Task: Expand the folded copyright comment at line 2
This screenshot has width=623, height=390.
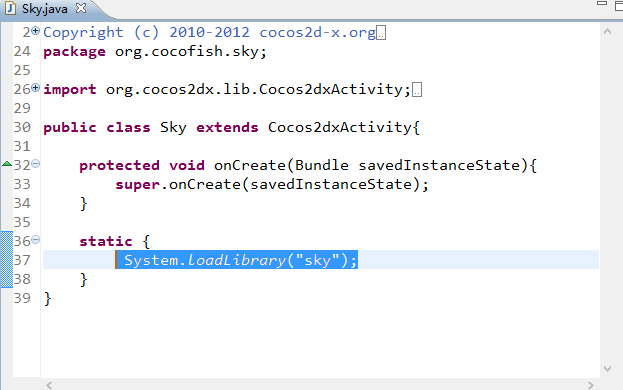Action: click(36, 31)
